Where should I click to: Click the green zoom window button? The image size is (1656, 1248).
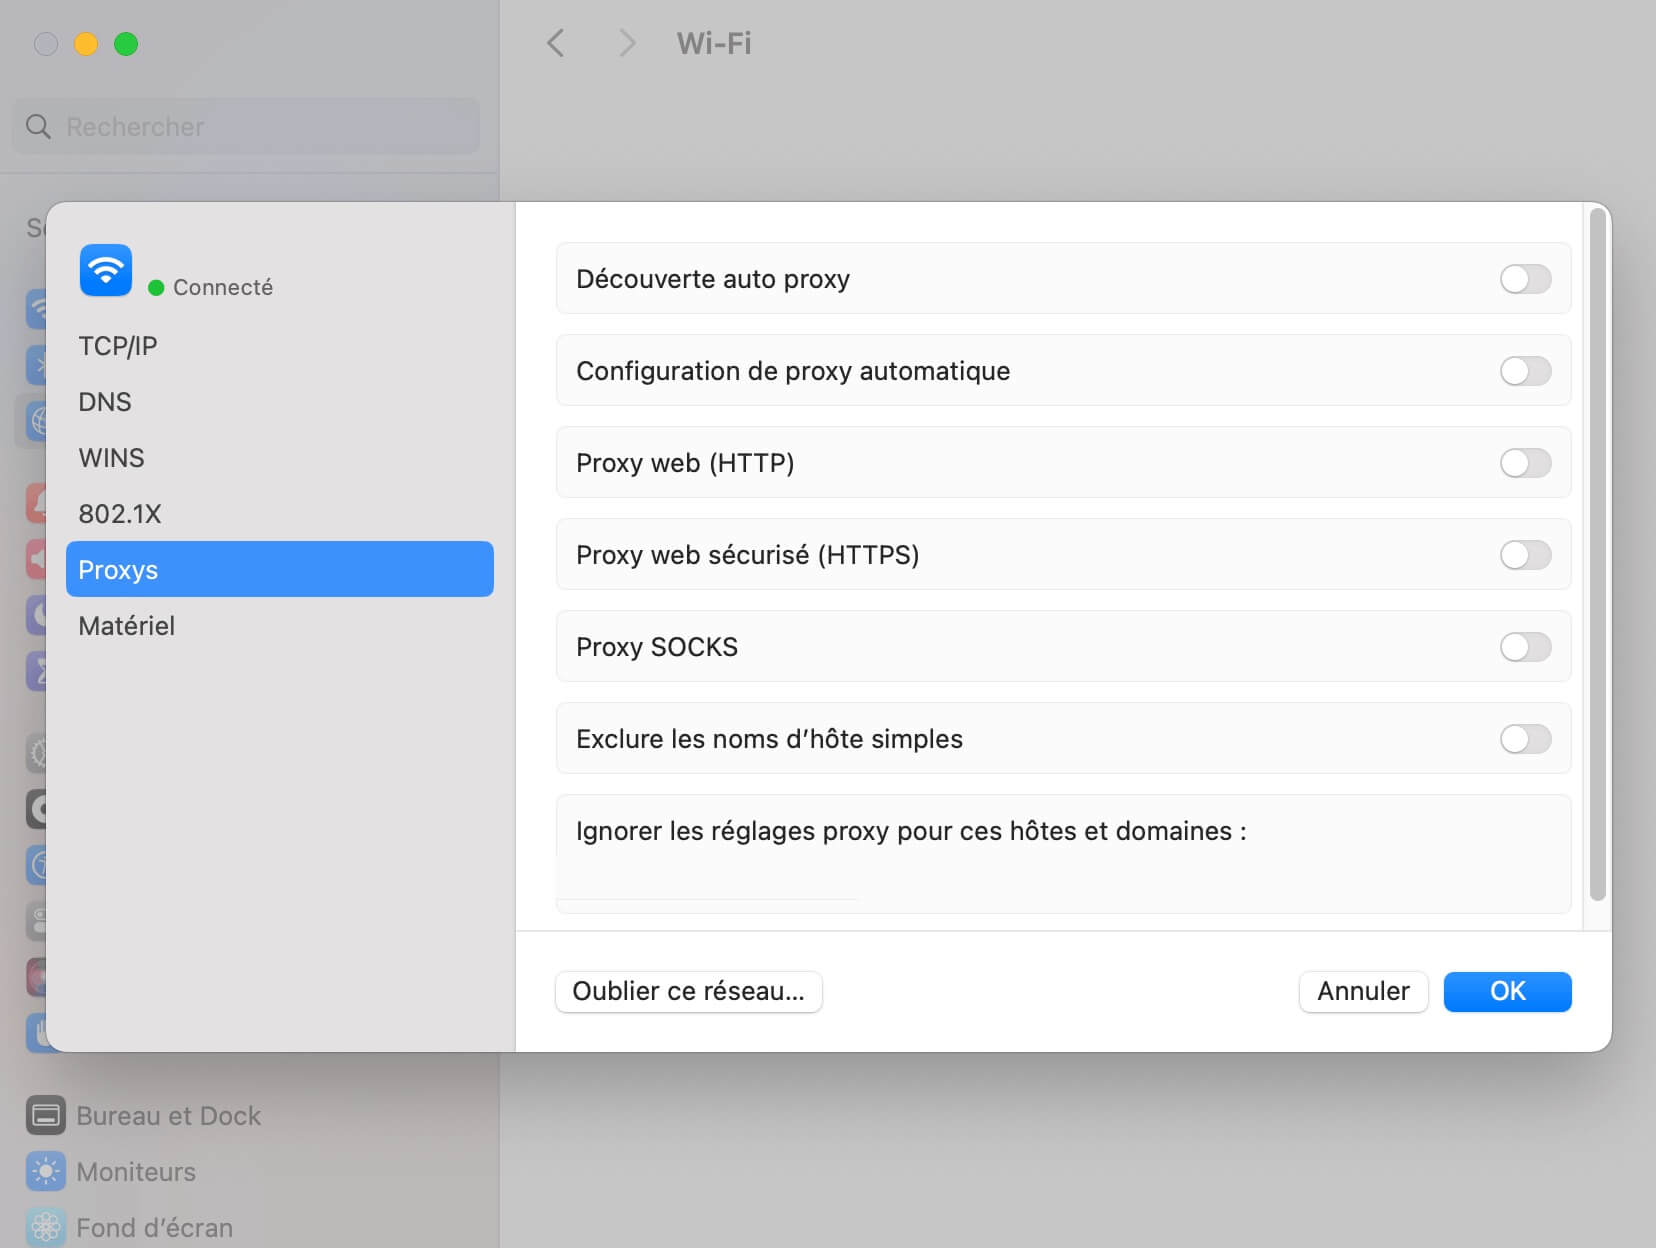point(126,44)
